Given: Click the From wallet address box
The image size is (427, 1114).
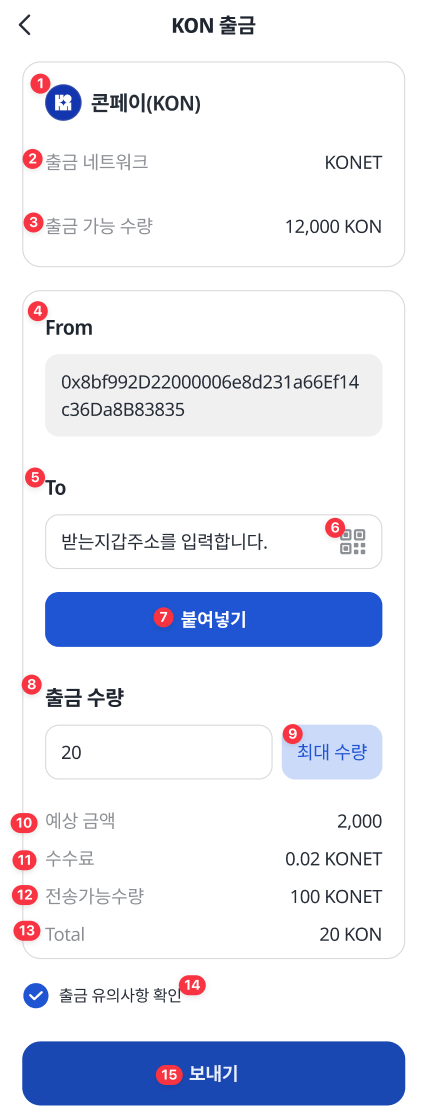Looking at the screenshot, I should pos(214,395).
